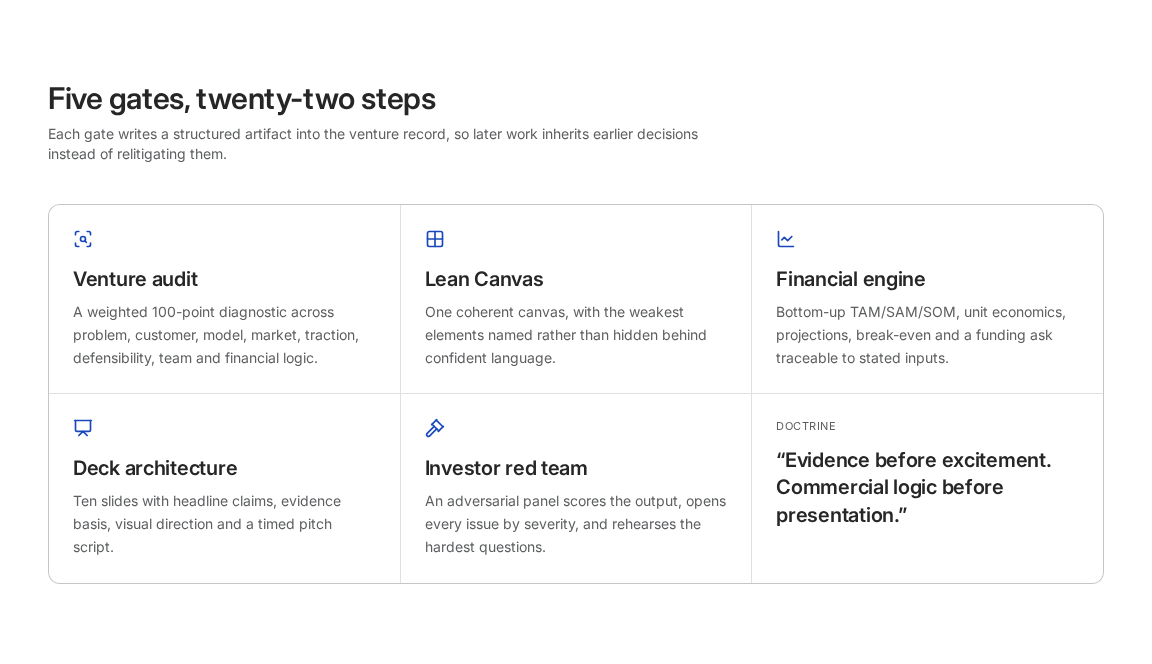Click the "Venture audit" card title
This screenshot has height=664, width=1152.
point(135,279)
